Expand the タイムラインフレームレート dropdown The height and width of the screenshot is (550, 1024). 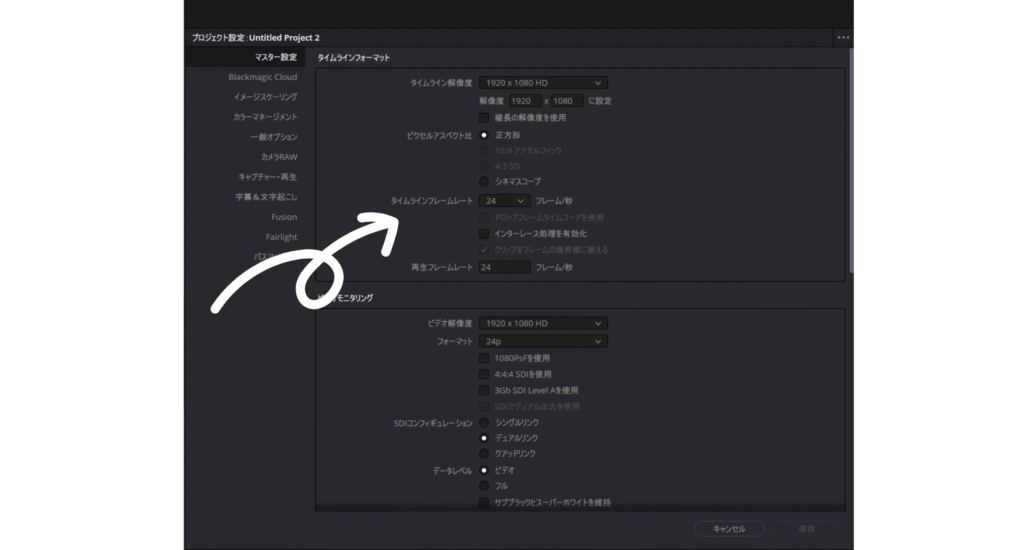pyautogui.click(x=502, y=201)
